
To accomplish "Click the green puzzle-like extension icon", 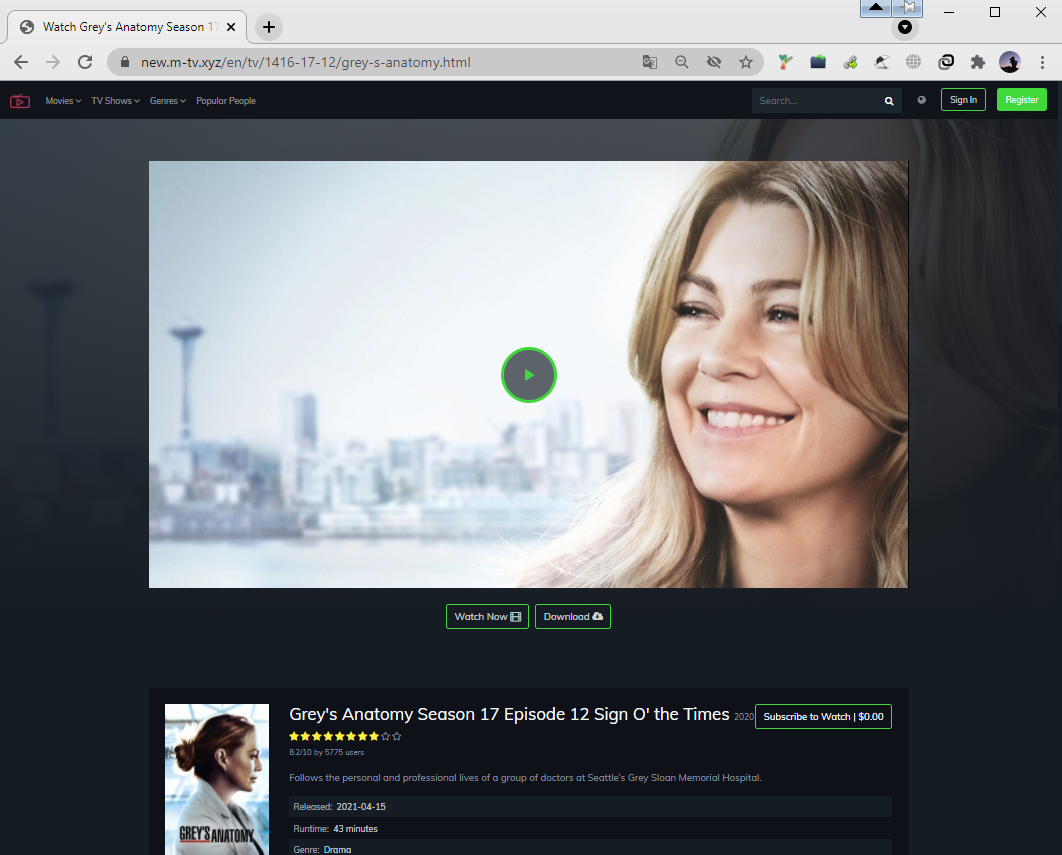I will (850, 62).
